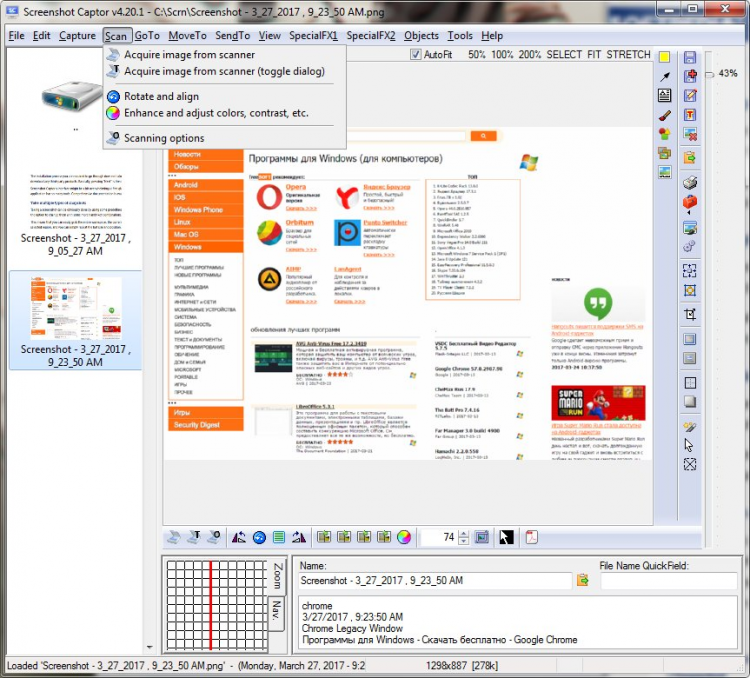Click the comment text box containing chrome
The width and height of the screenshot is (750, 678).
pos(517,622)
